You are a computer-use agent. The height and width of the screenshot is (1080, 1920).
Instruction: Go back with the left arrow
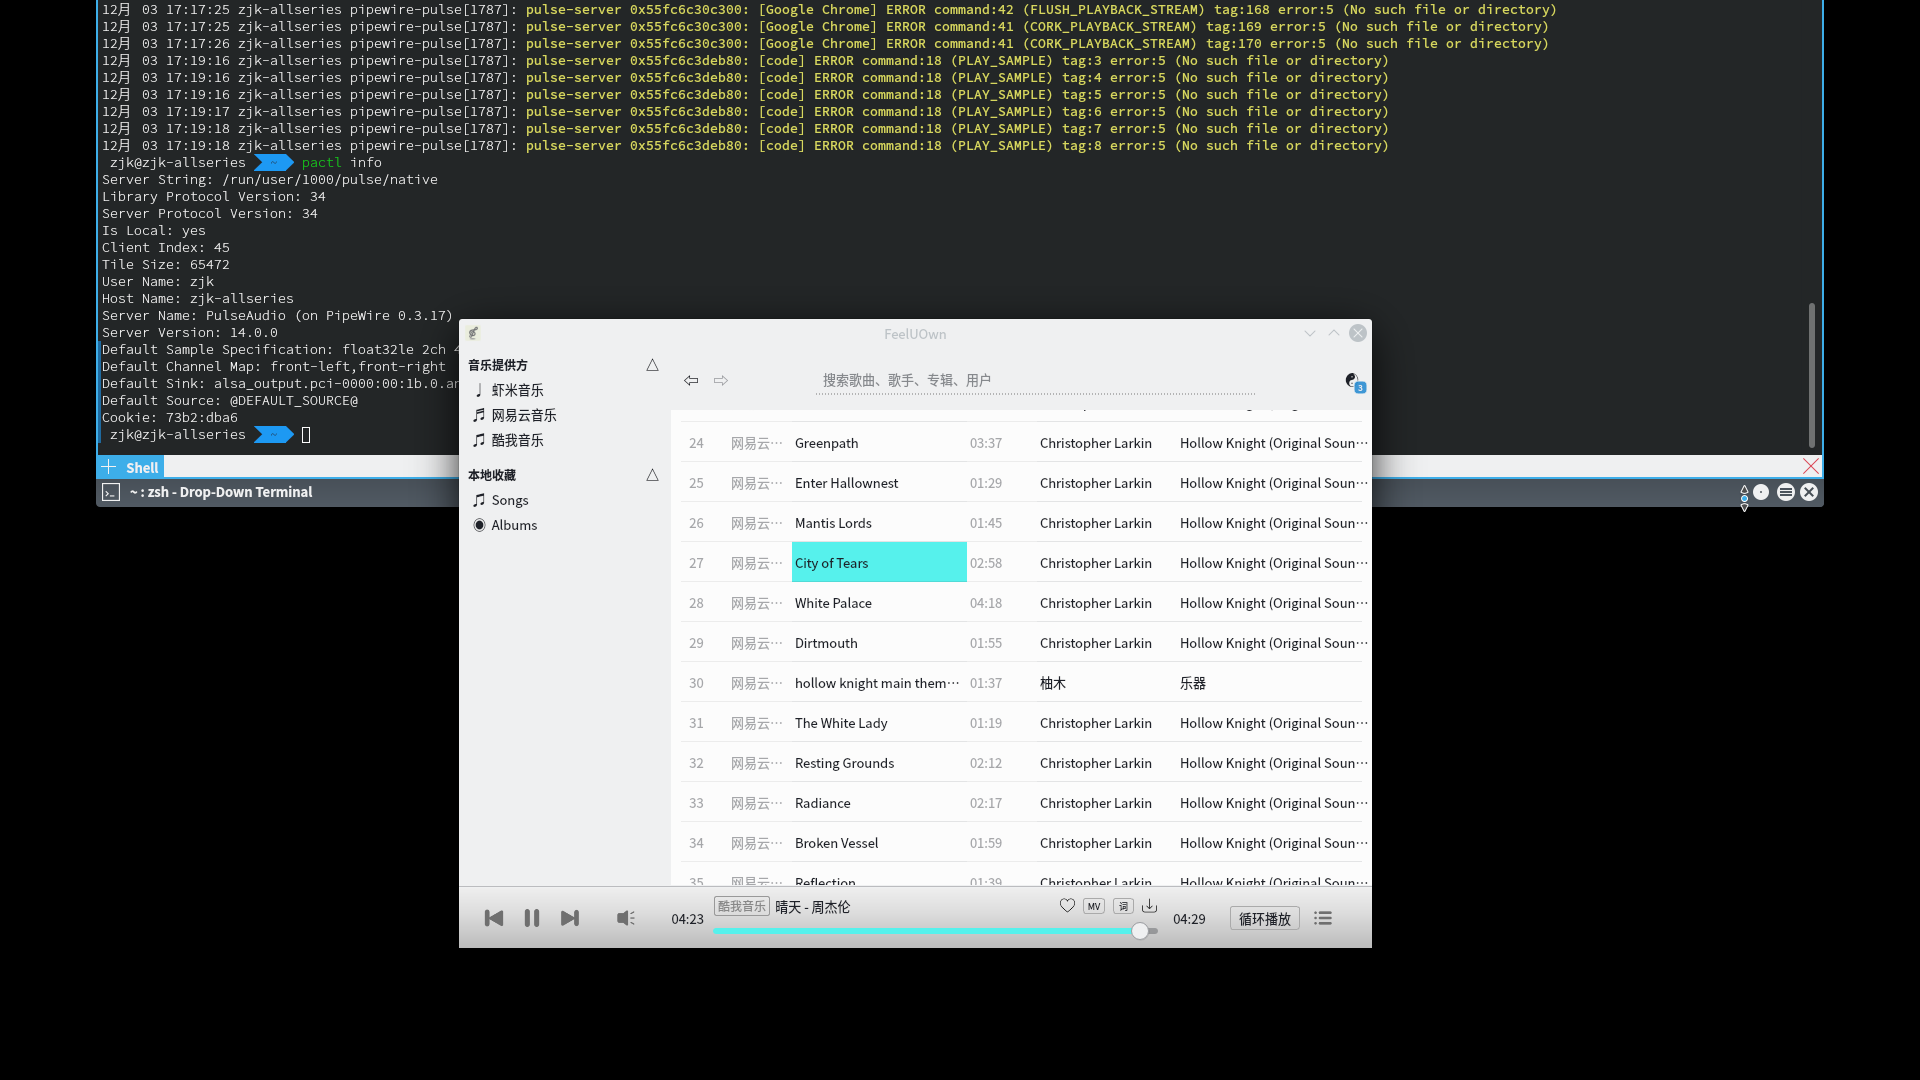coord(691,380)
